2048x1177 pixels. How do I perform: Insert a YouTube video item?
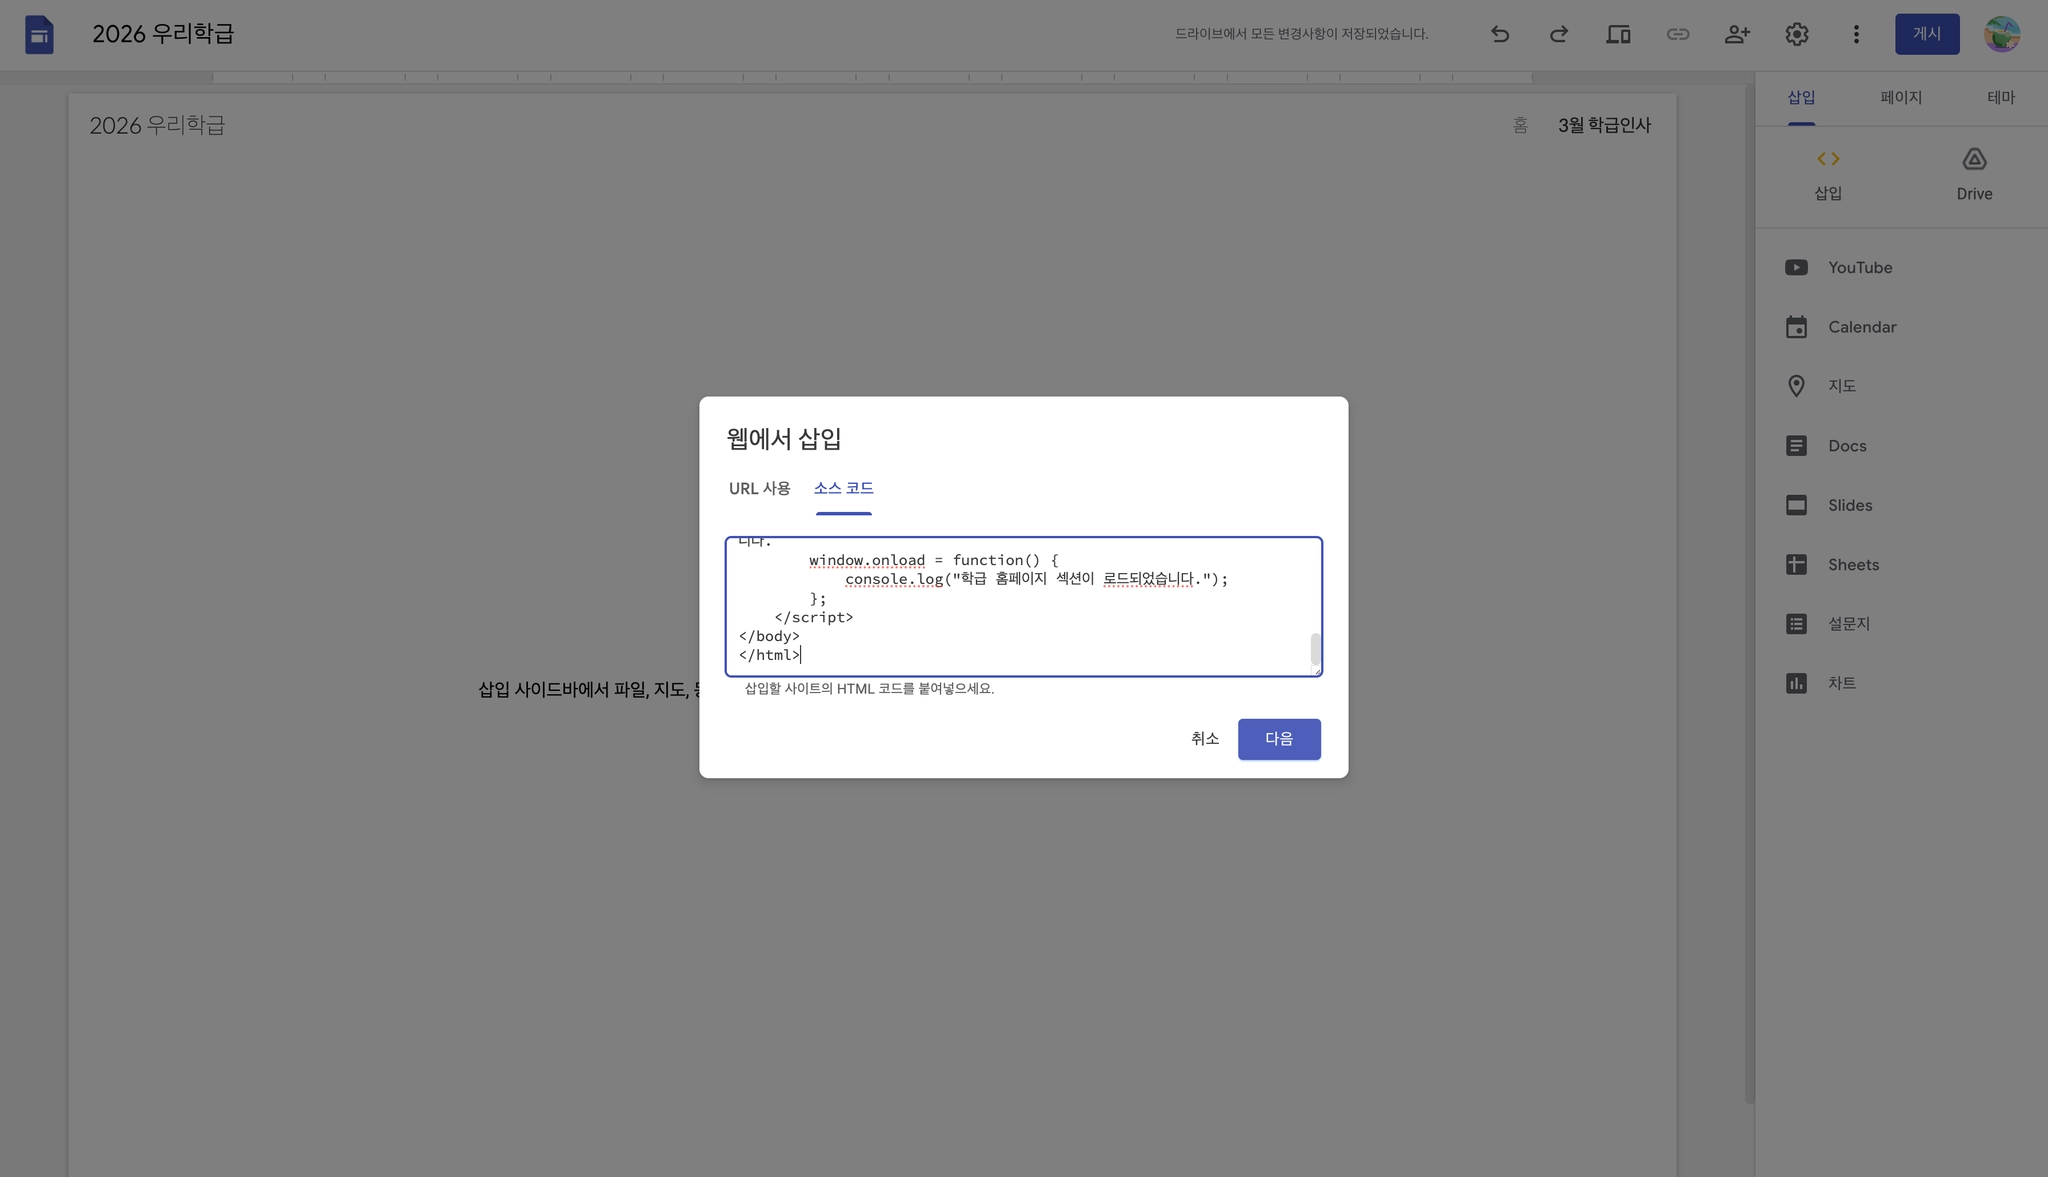point(1859,268)
